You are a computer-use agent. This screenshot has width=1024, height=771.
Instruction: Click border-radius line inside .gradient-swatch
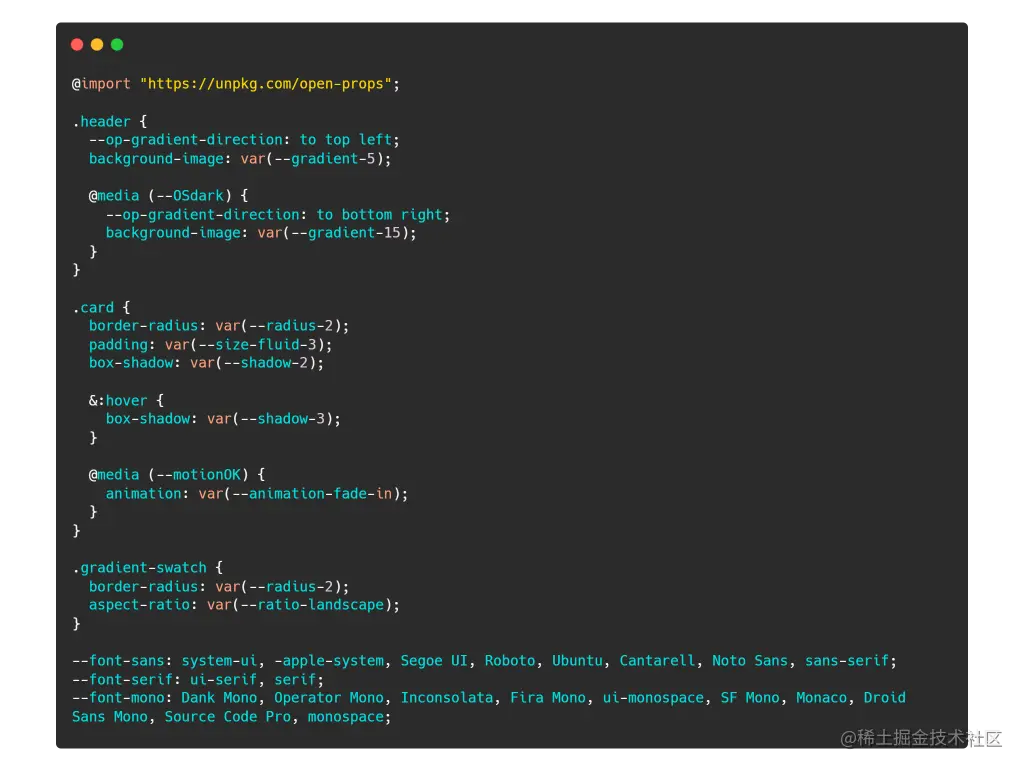[x=219, y=586]
